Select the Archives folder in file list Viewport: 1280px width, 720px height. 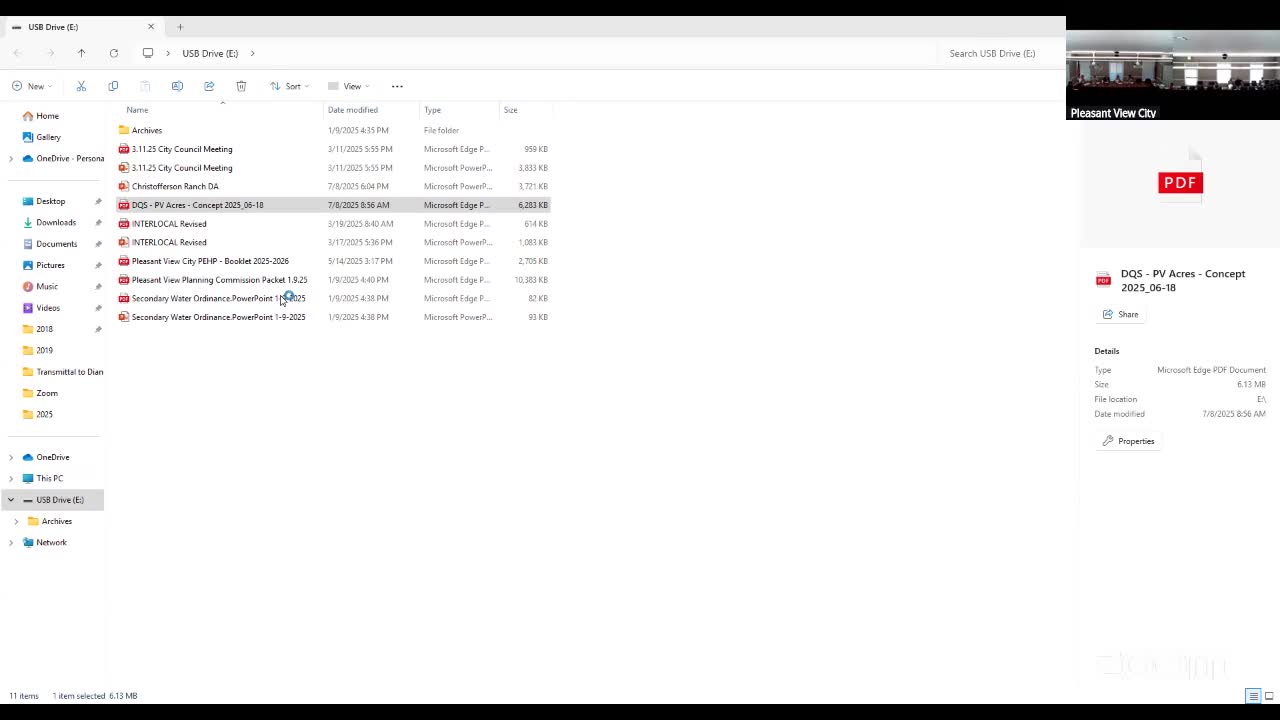[x=334, y=130]
